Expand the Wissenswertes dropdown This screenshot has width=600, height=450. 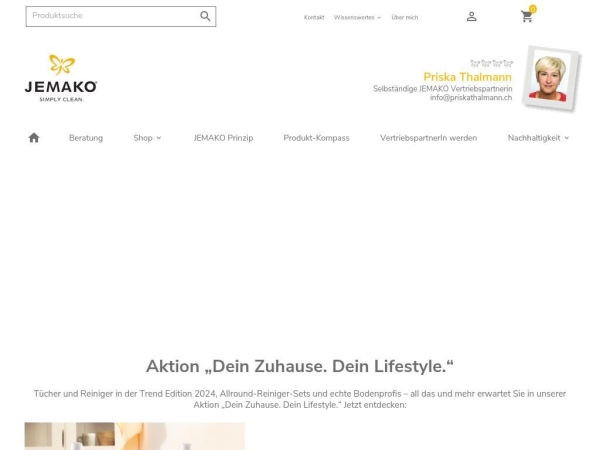[357, 17]
